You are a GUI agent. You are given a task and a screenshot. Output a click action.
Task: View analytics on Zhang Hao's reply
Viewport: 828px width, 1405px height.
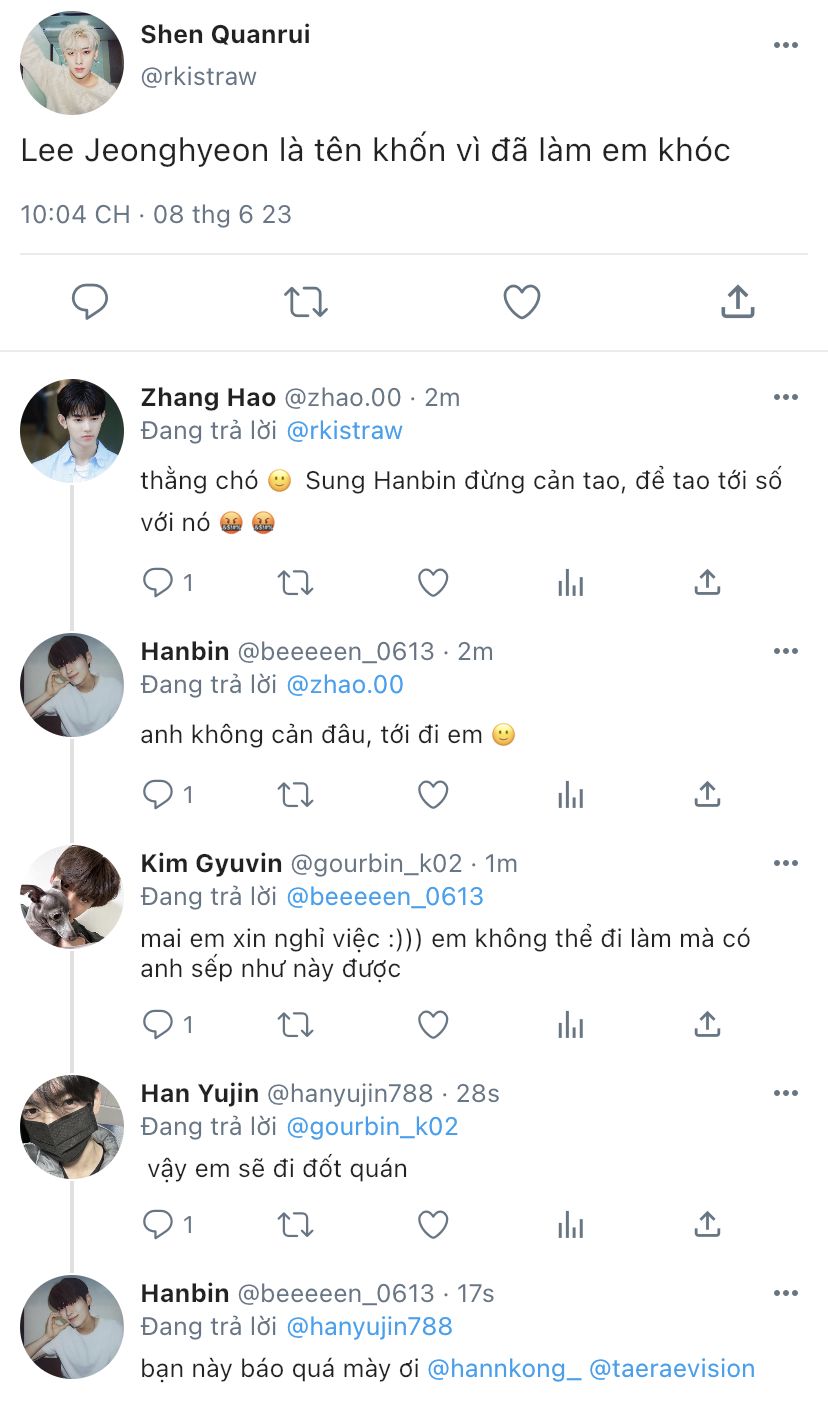570,582
